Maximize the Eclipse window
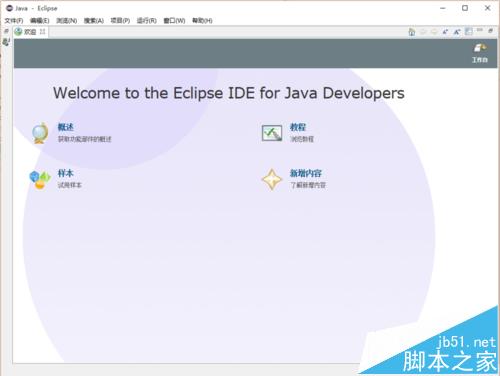The height and width of the screenshot is (376, 500). tap(465, 8)
